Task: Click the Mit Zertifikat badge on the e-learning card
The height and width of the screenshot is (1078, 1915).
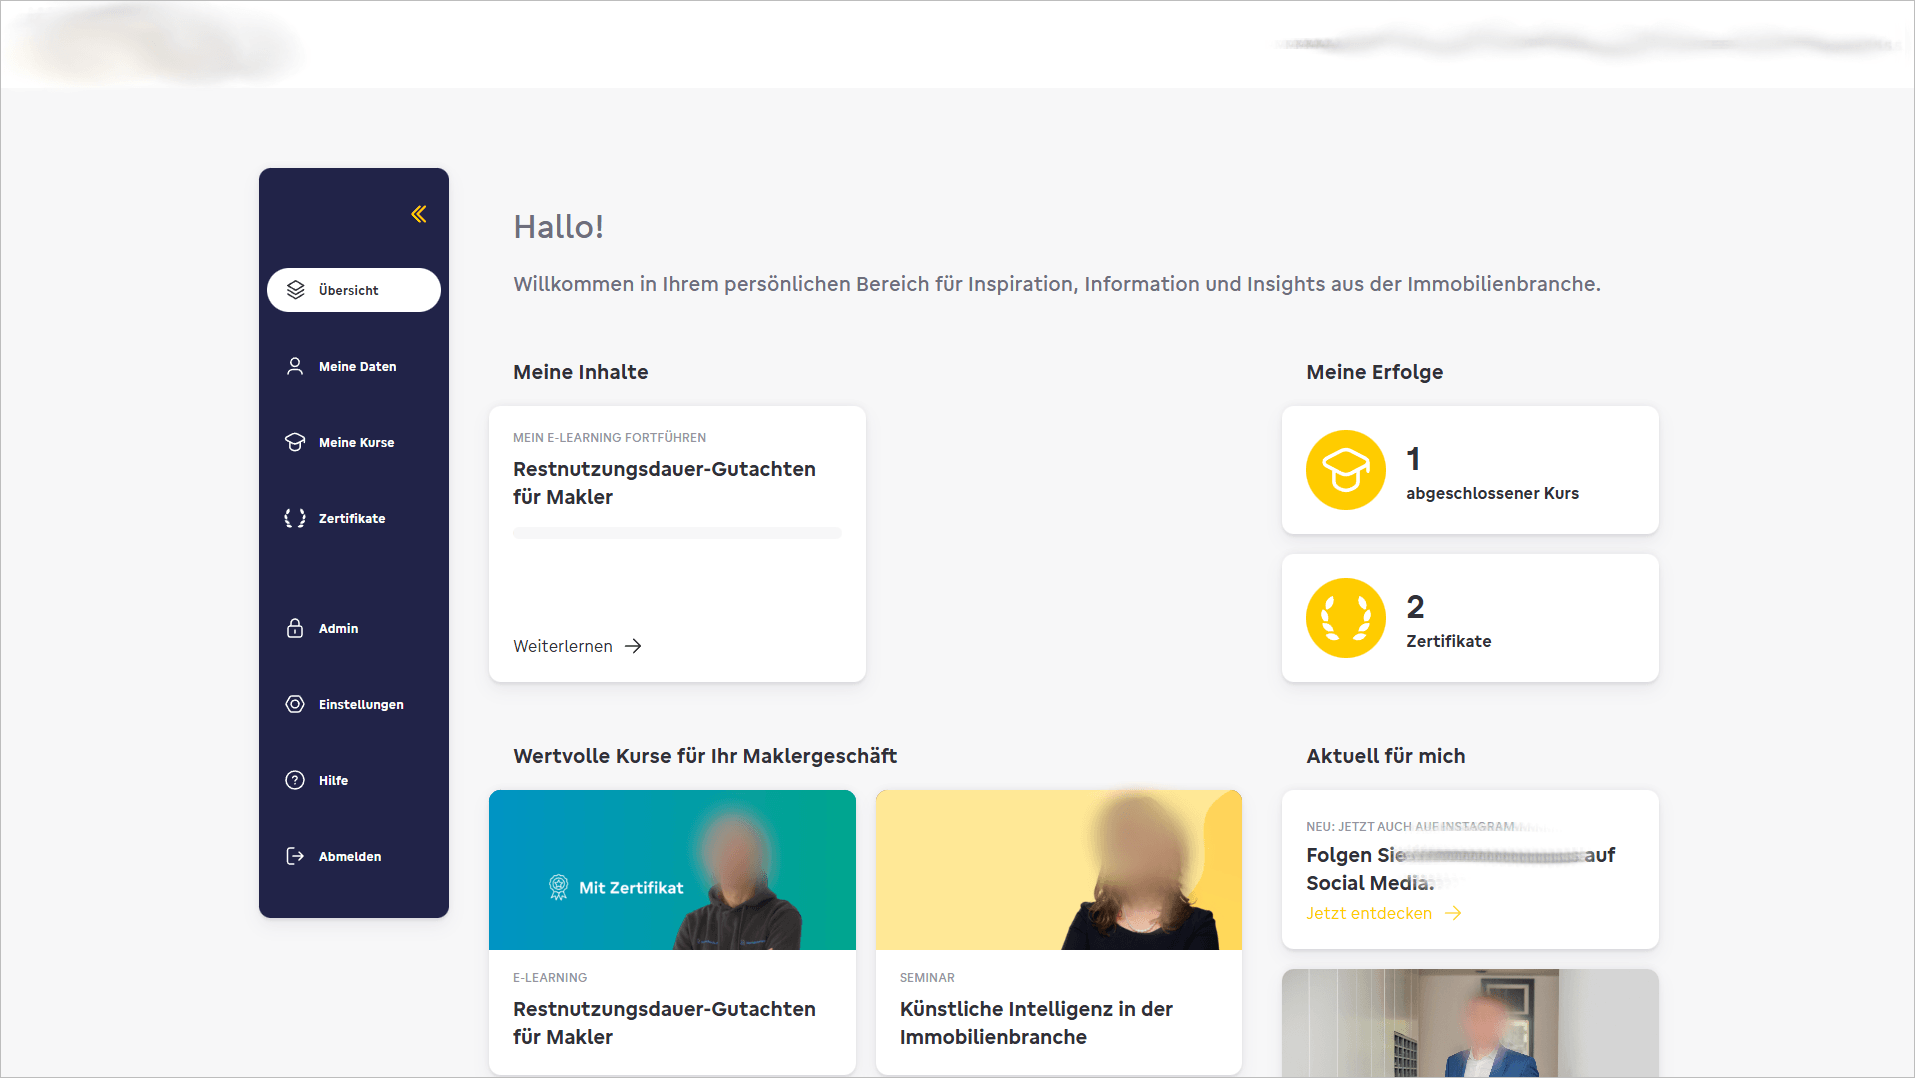Action: tap(616, 887)
